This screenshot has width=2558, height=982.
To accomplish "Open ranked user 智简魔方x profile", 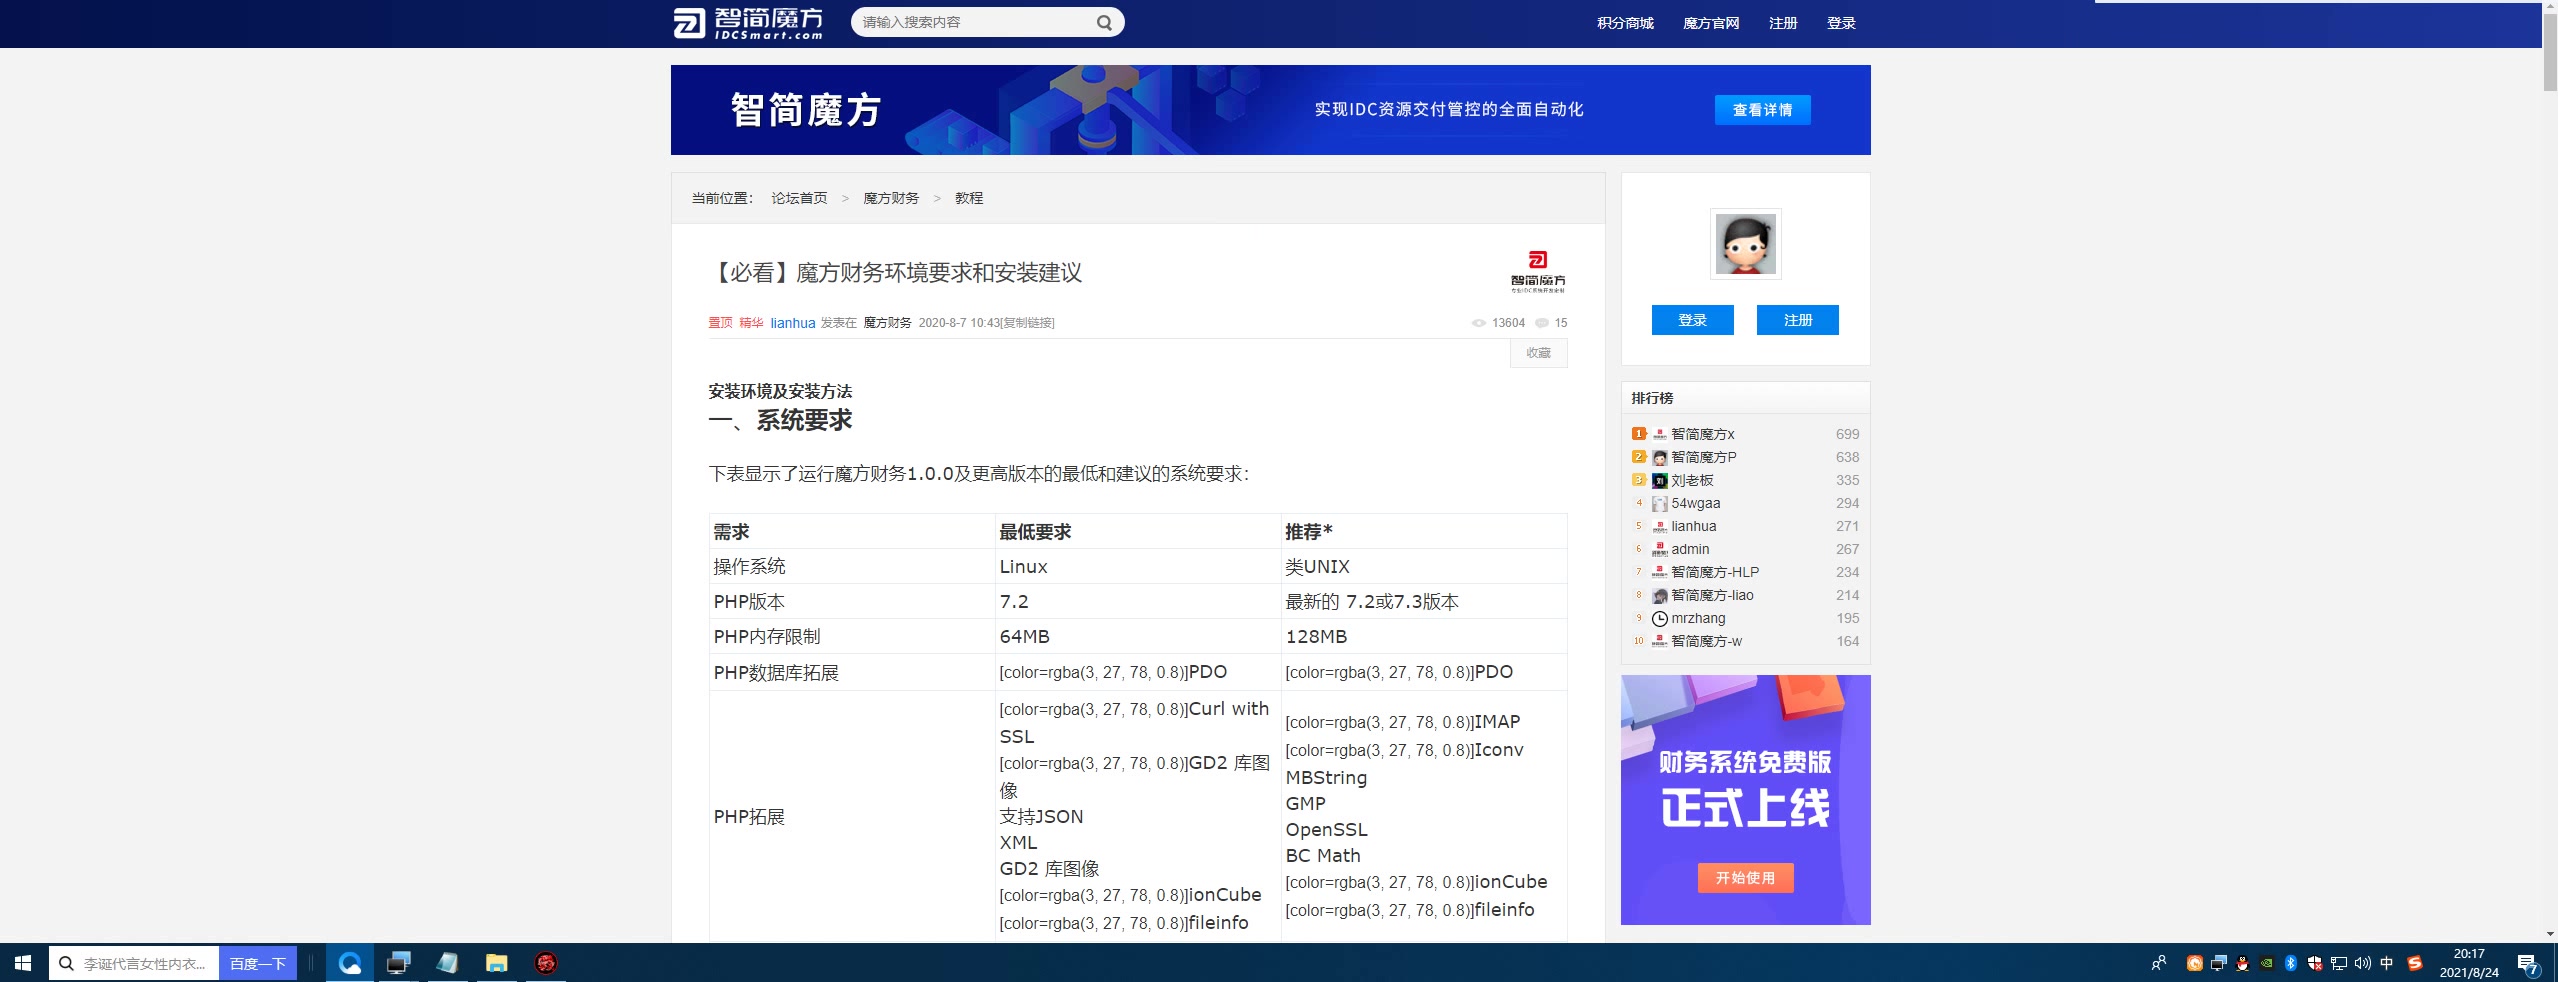I will [x=1702, y=434].
